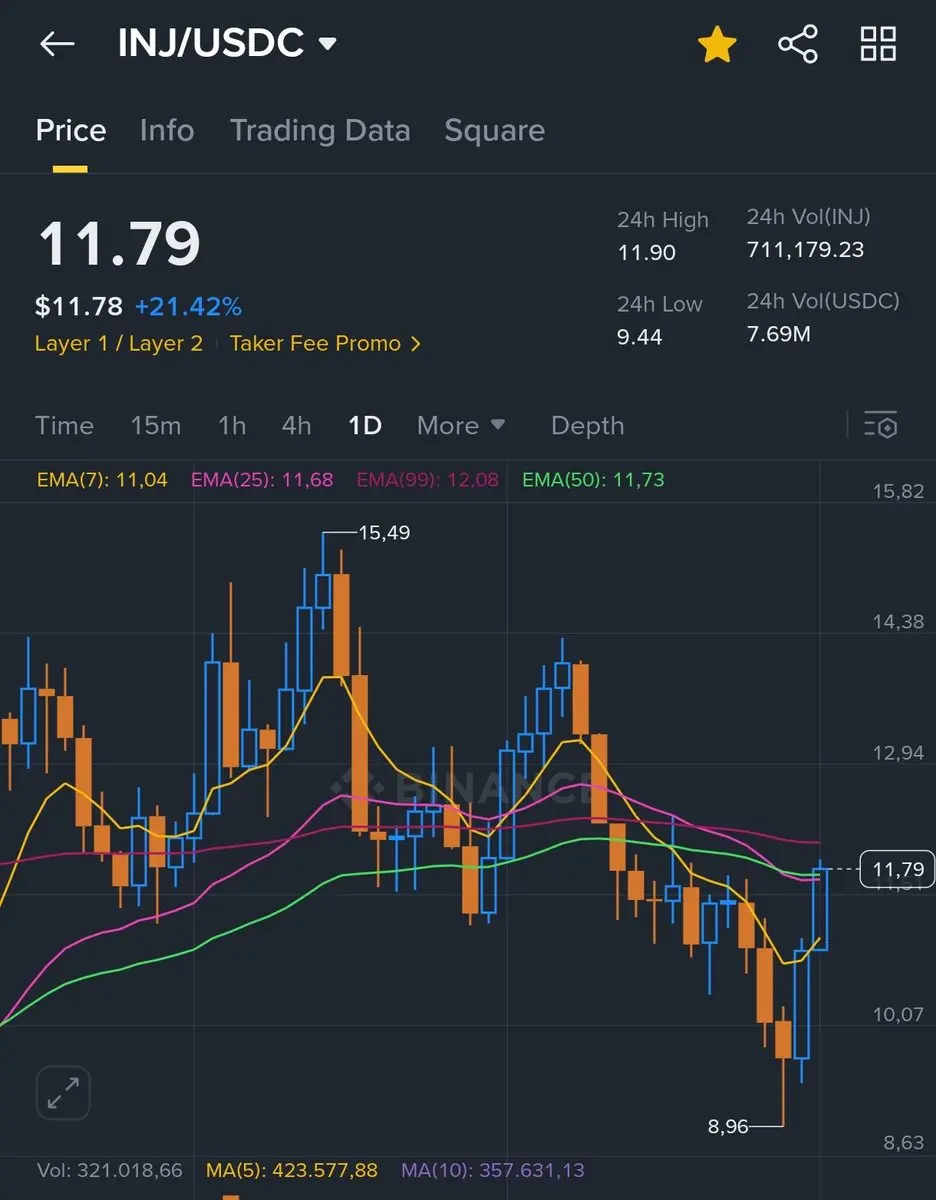The width and height of the screenshot is (936, 1200).
Task: Go back using the left arrow
Action: 57,44
